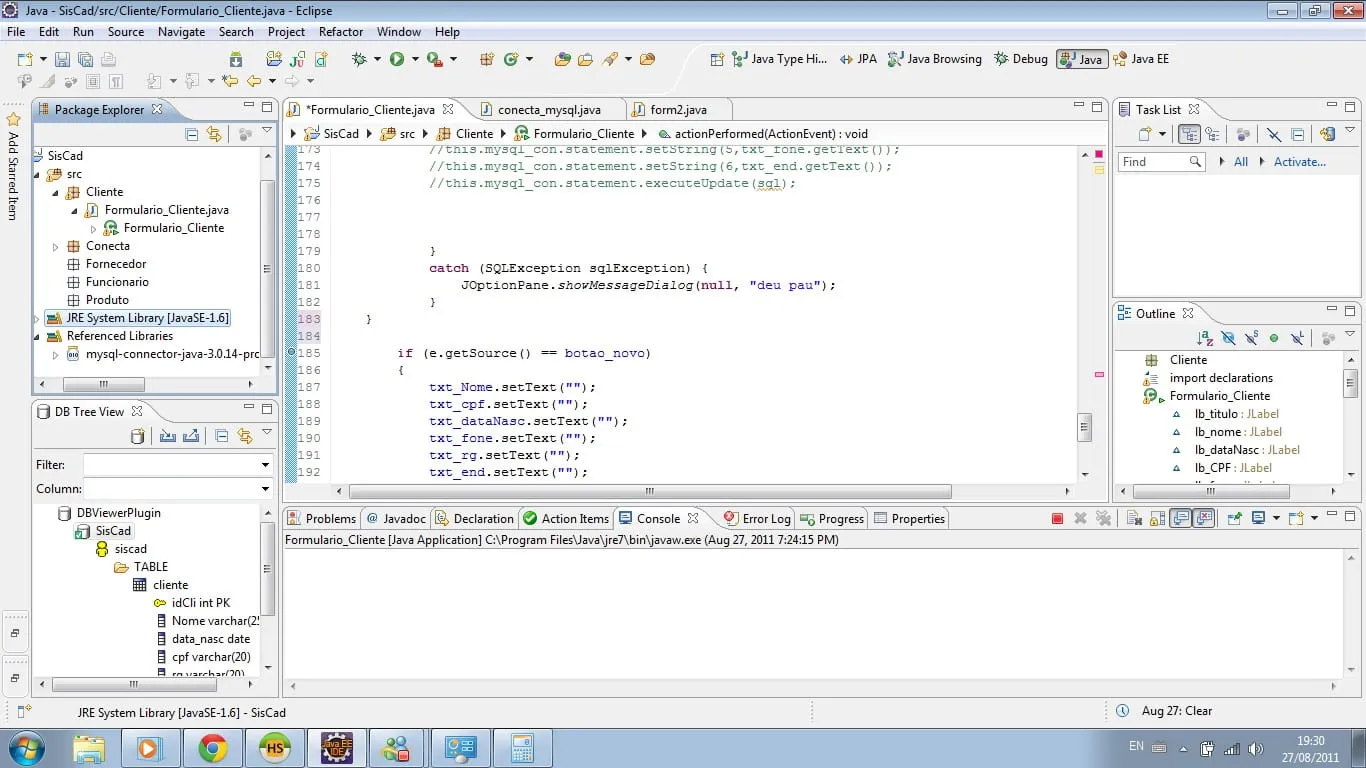
Task: Click the Debug bug icon in toolbar
Action: coord(360,59)
